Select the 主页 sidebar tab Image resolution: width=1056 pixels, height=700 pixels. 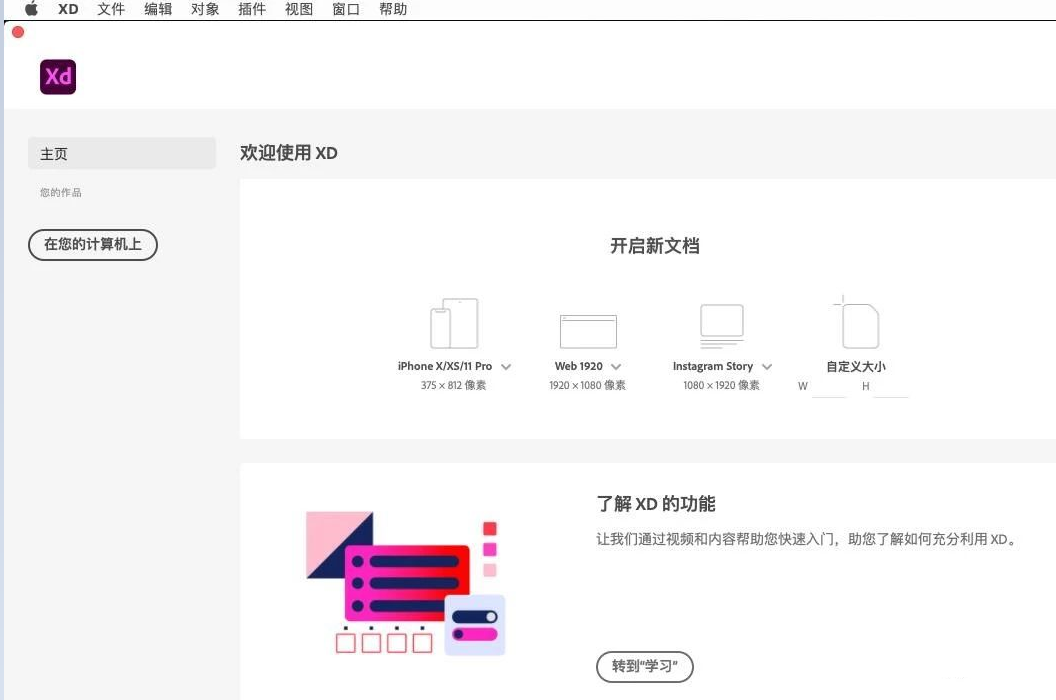point(122,154)
